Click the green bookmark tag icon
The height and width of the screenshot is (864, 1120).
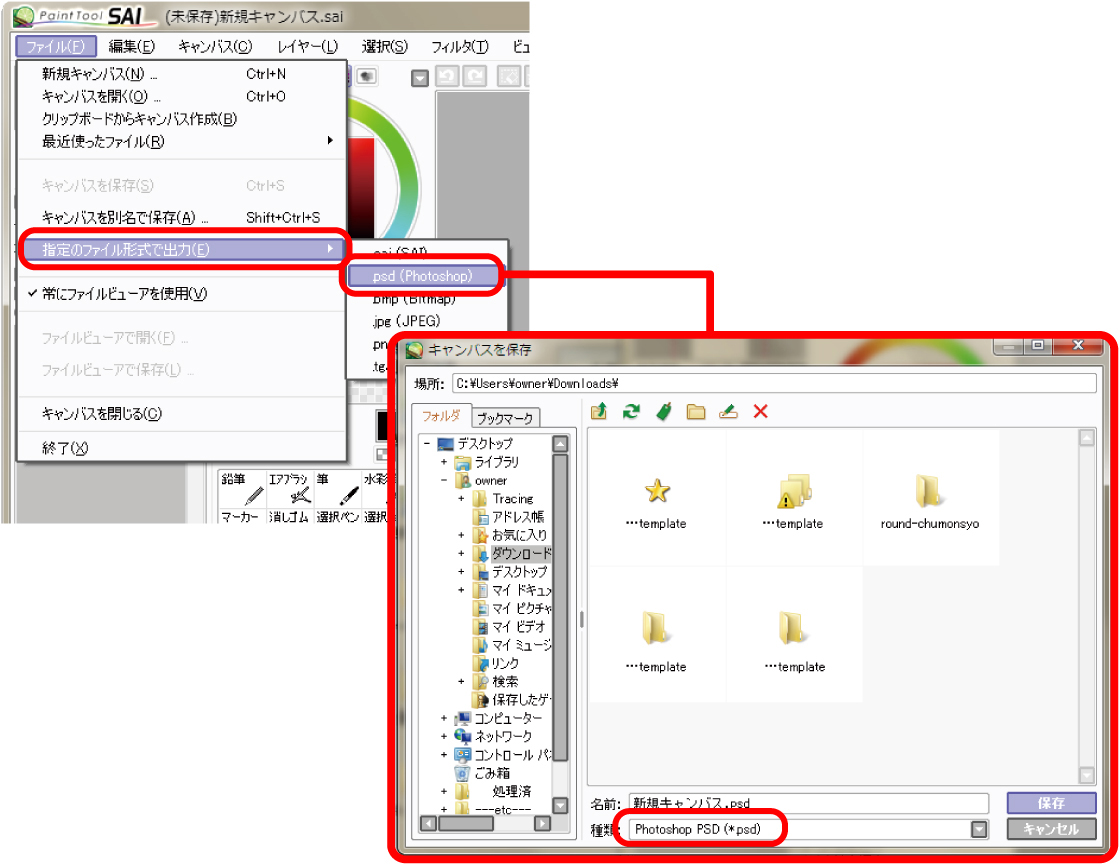point(664,411)
